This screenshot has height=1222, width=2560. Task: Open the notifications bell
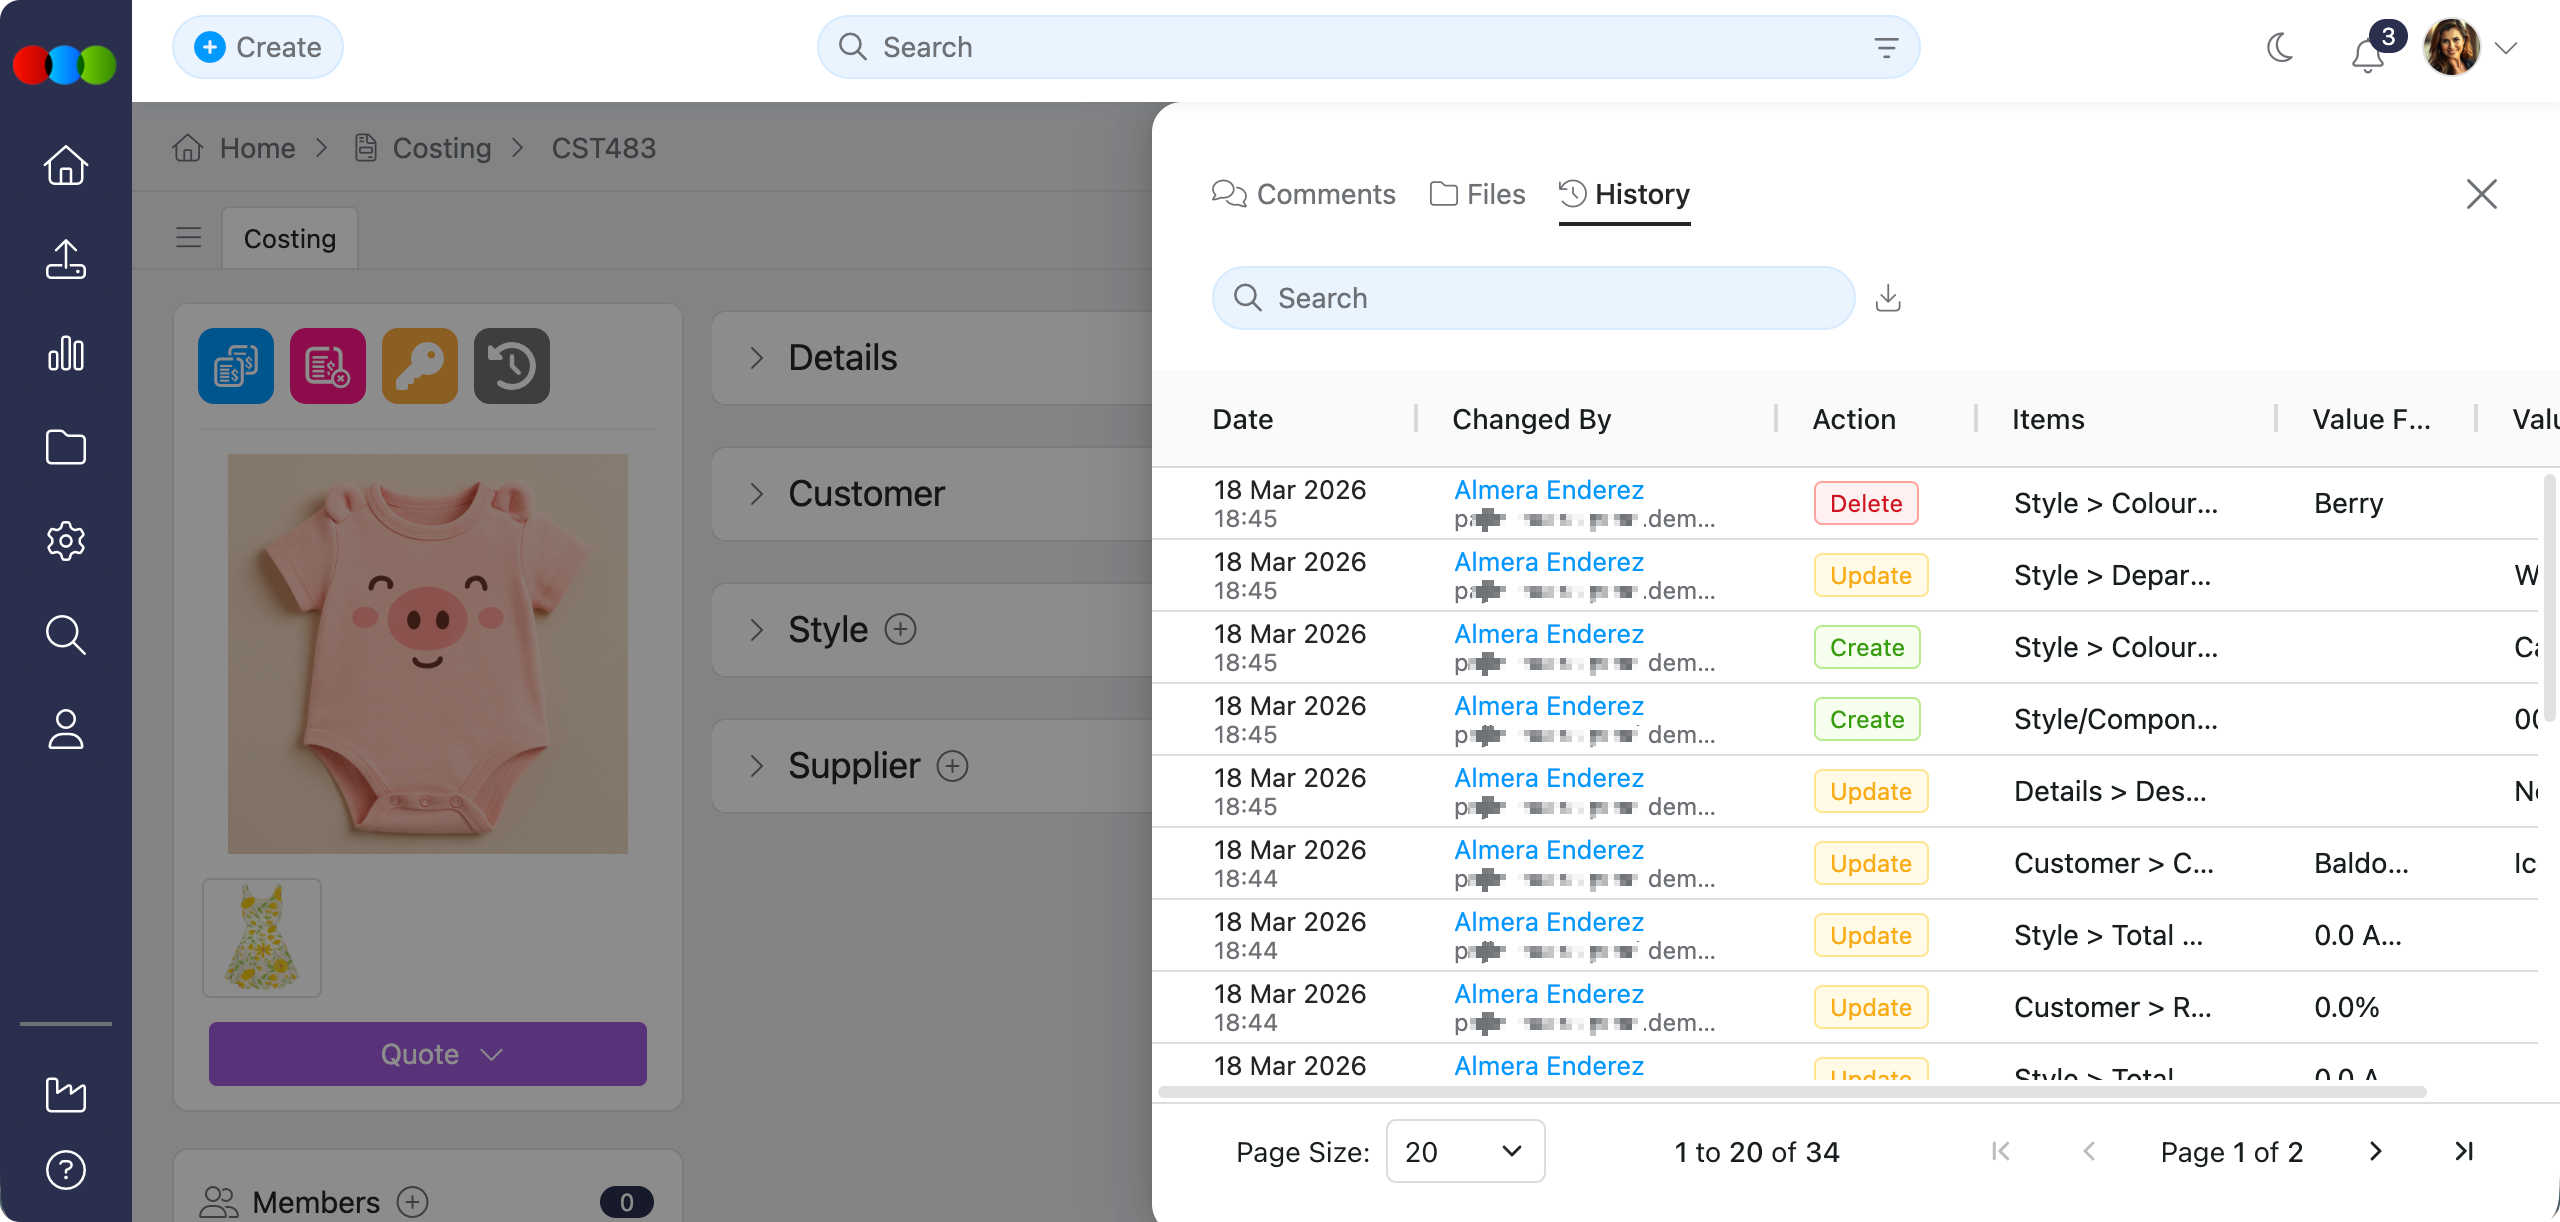[x=2368, y=54]
